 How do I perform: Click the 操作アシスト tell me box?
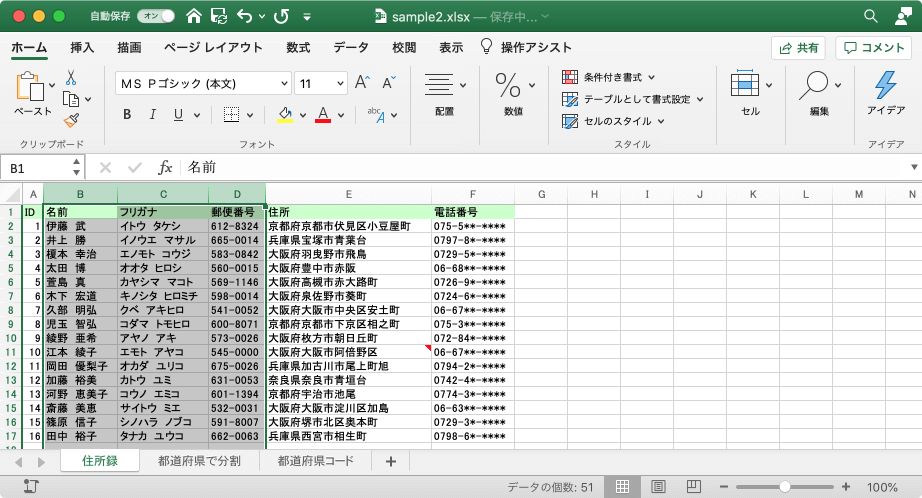pyautogui.click(x=526, y=47)
